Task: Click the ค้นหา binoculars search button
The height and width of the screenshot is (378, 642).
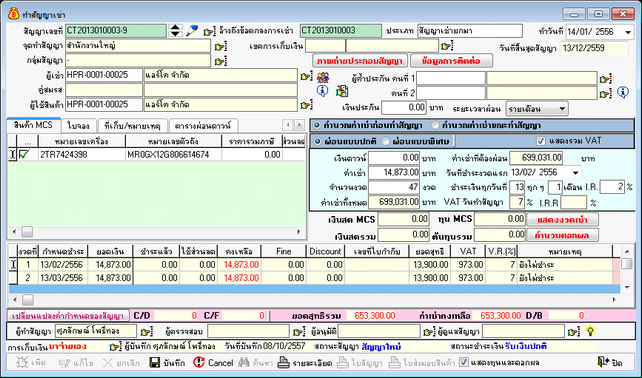Action: point(255,362)
